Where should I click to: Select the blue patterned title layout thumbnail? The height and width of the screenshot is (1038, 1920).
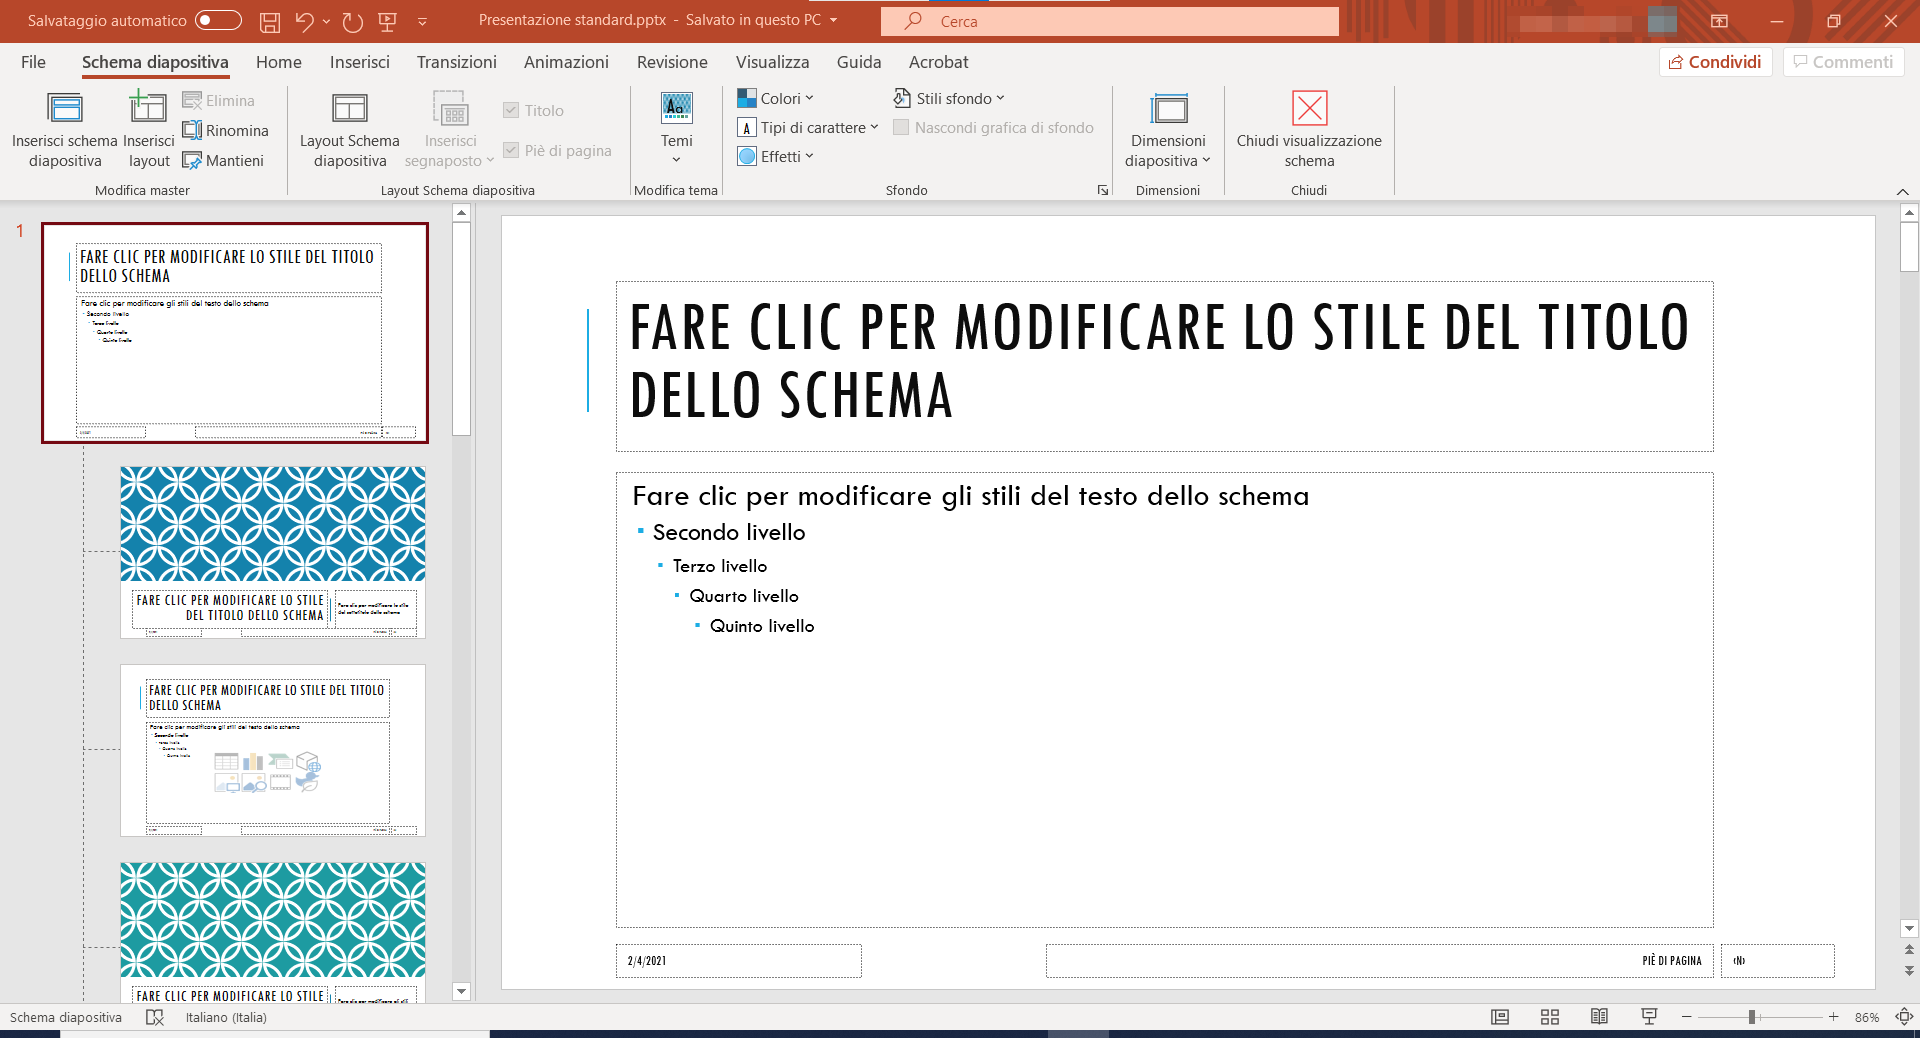272,552
